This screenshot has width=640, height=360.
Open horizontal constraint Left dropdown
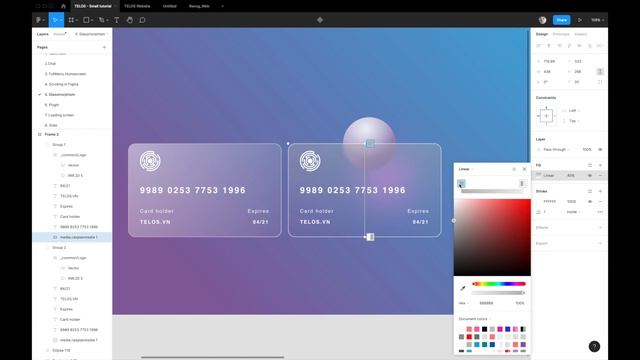(x=574, y=111)
